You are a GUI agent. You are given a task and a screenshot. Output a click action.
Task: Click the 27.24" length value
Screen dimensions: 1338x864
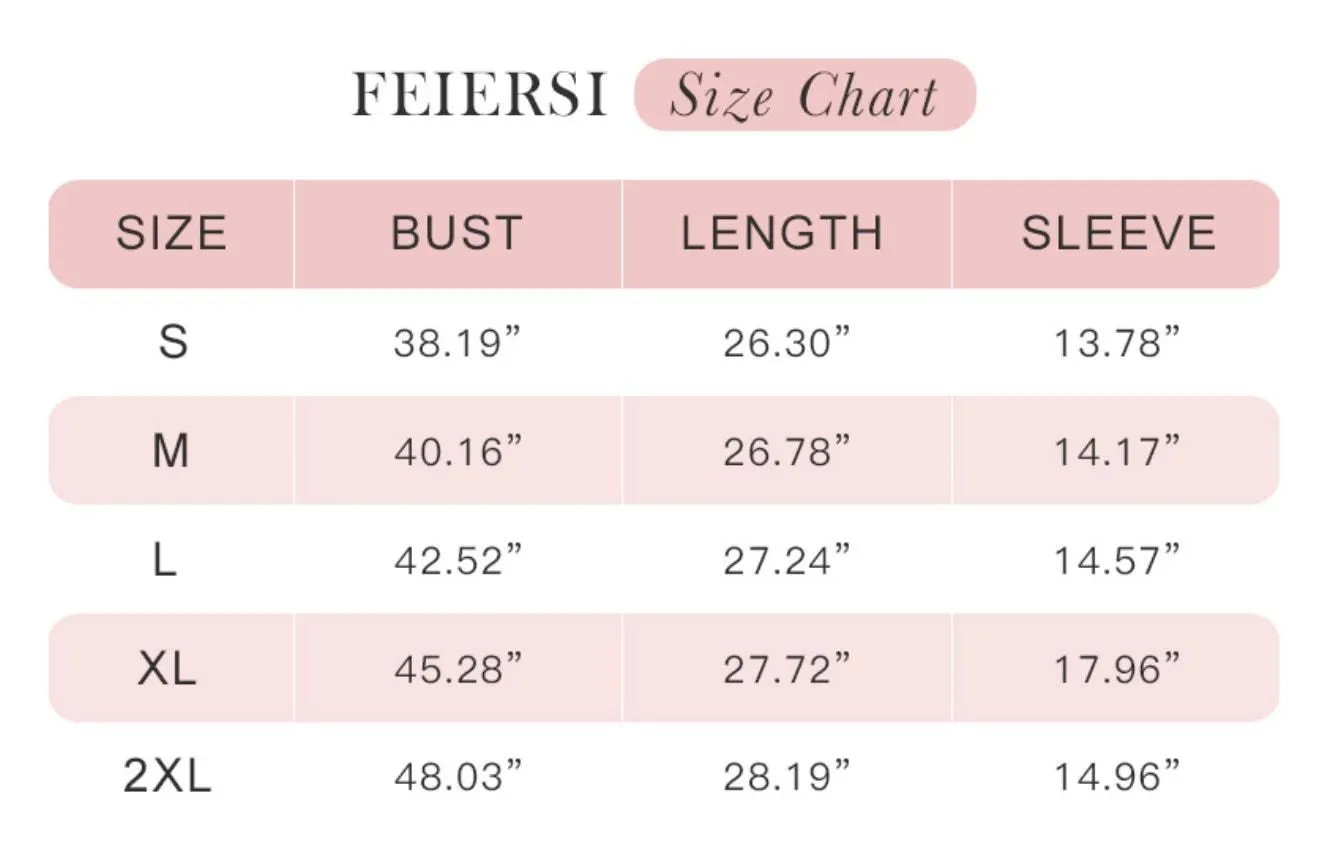788,561
